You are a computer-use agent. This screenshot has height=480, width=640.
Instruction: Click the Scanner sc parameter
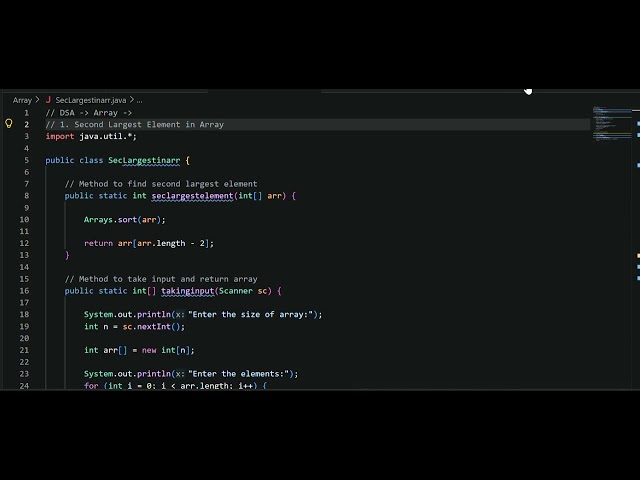pyautogui.click(x=243, y=291)
